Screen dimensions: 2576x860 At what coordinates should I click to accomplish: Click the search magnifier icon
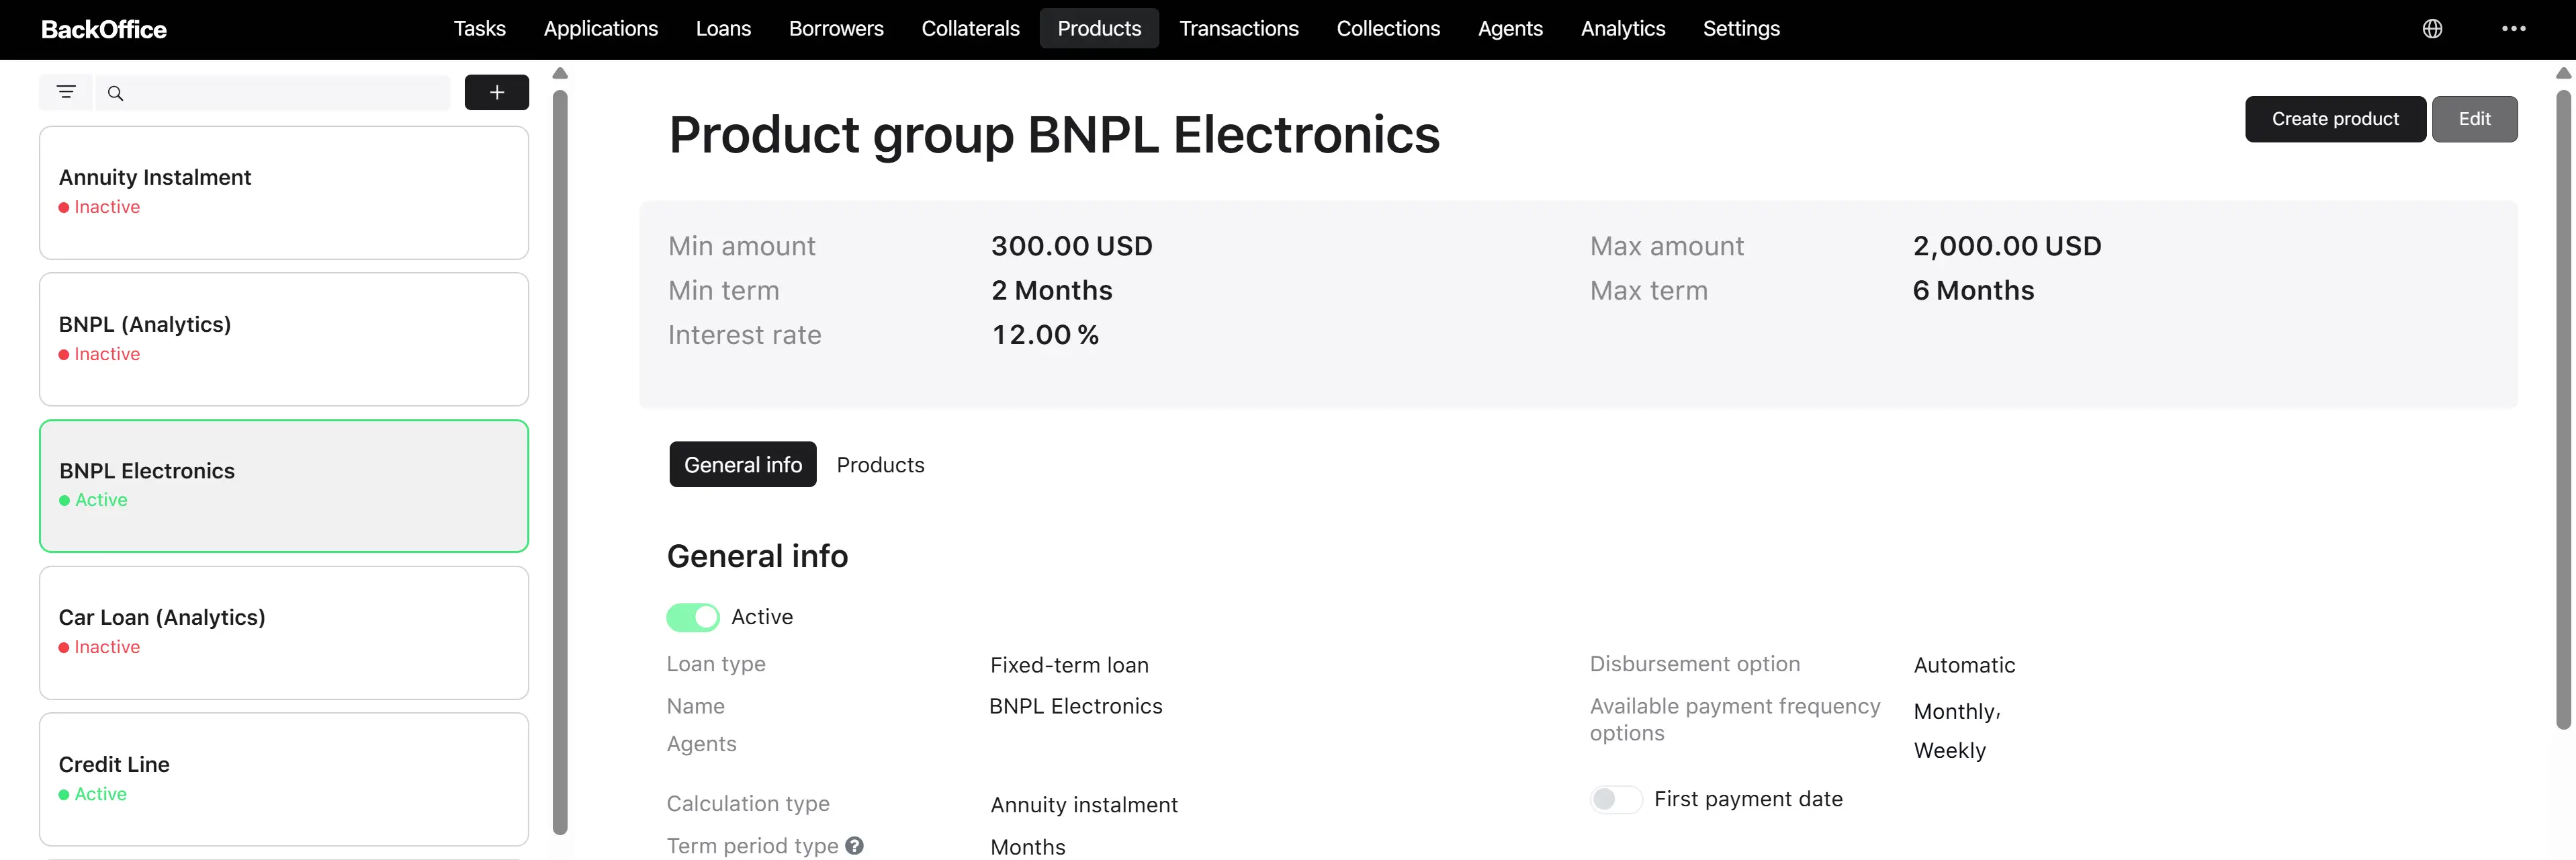pyautogui.click(x=115, y=93)
